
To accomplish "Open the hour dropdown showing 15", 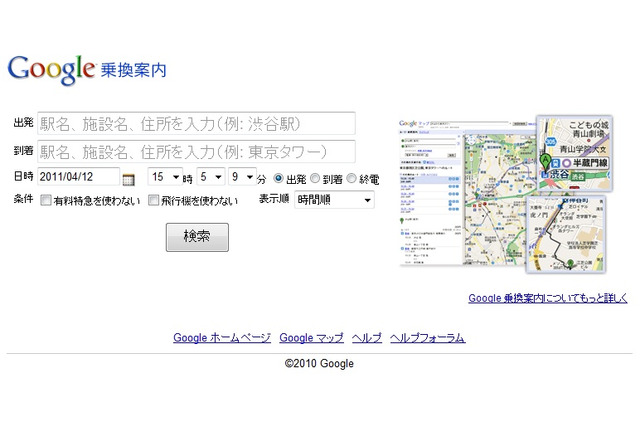I will [165, 177].
